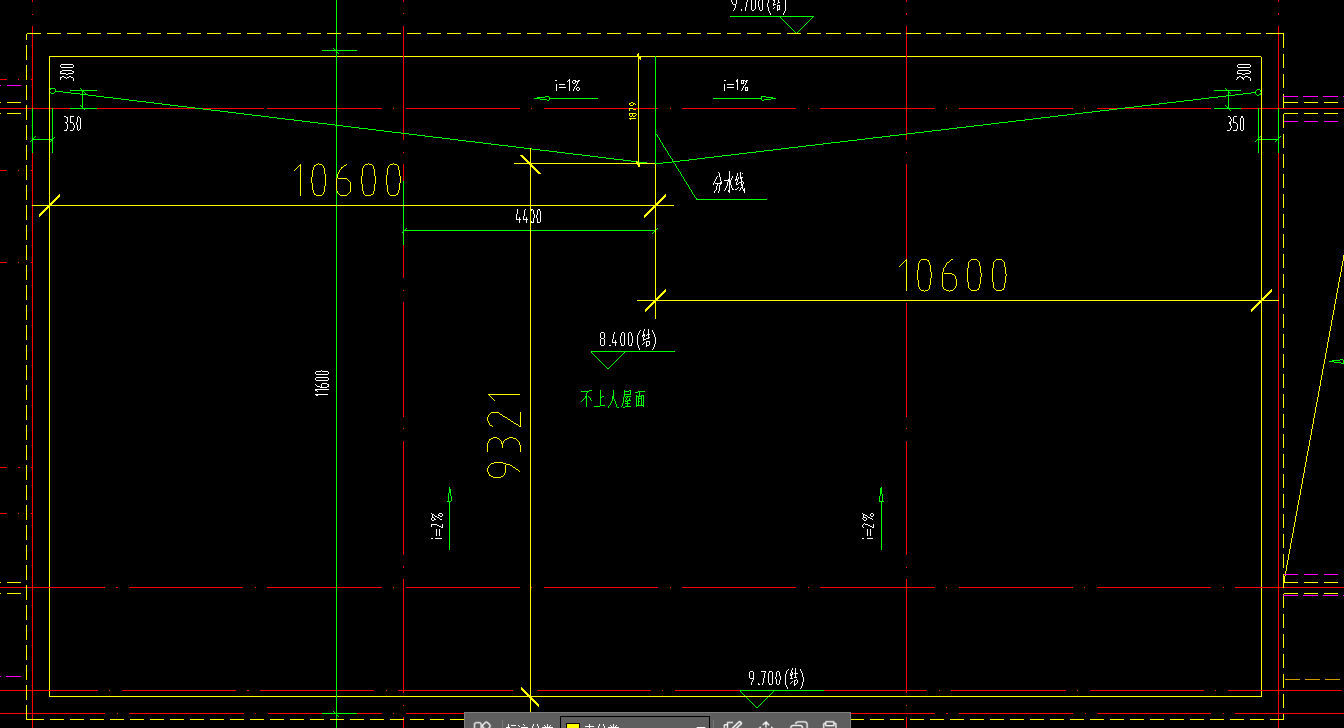Click the i=2% slope label near 9321

coord(437,526)
